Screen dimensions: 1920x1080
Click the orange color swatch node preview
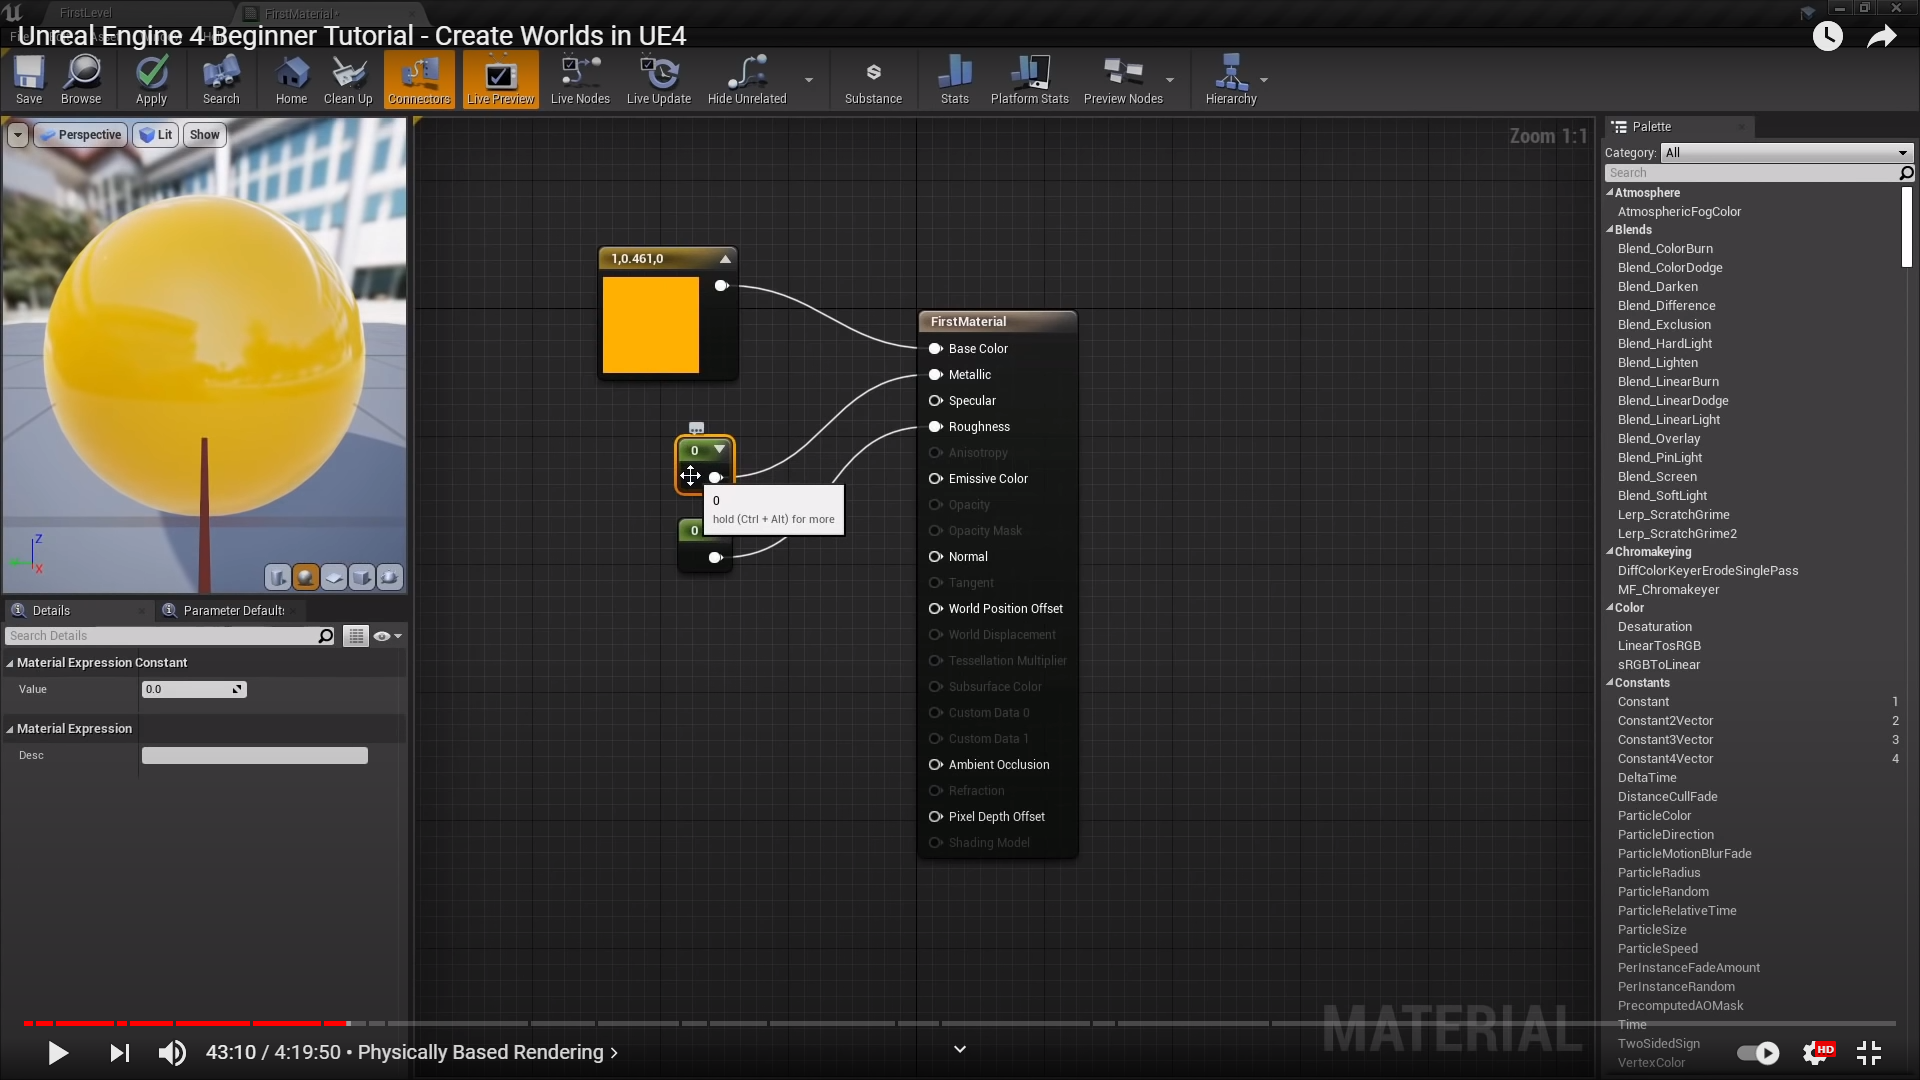pyautogui.click(x=650, y=325)
